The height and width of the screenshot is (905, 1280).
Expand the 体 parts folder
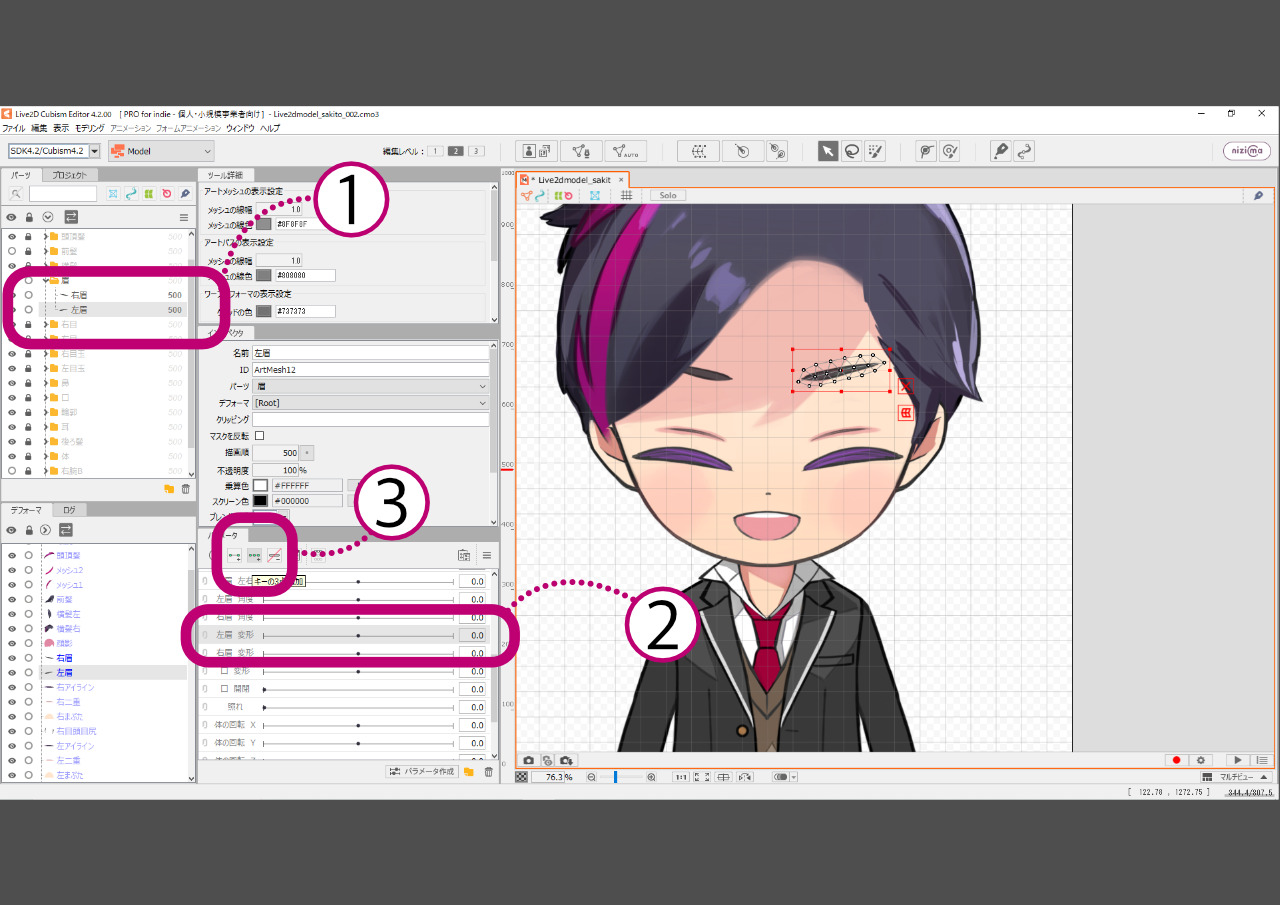47,455
